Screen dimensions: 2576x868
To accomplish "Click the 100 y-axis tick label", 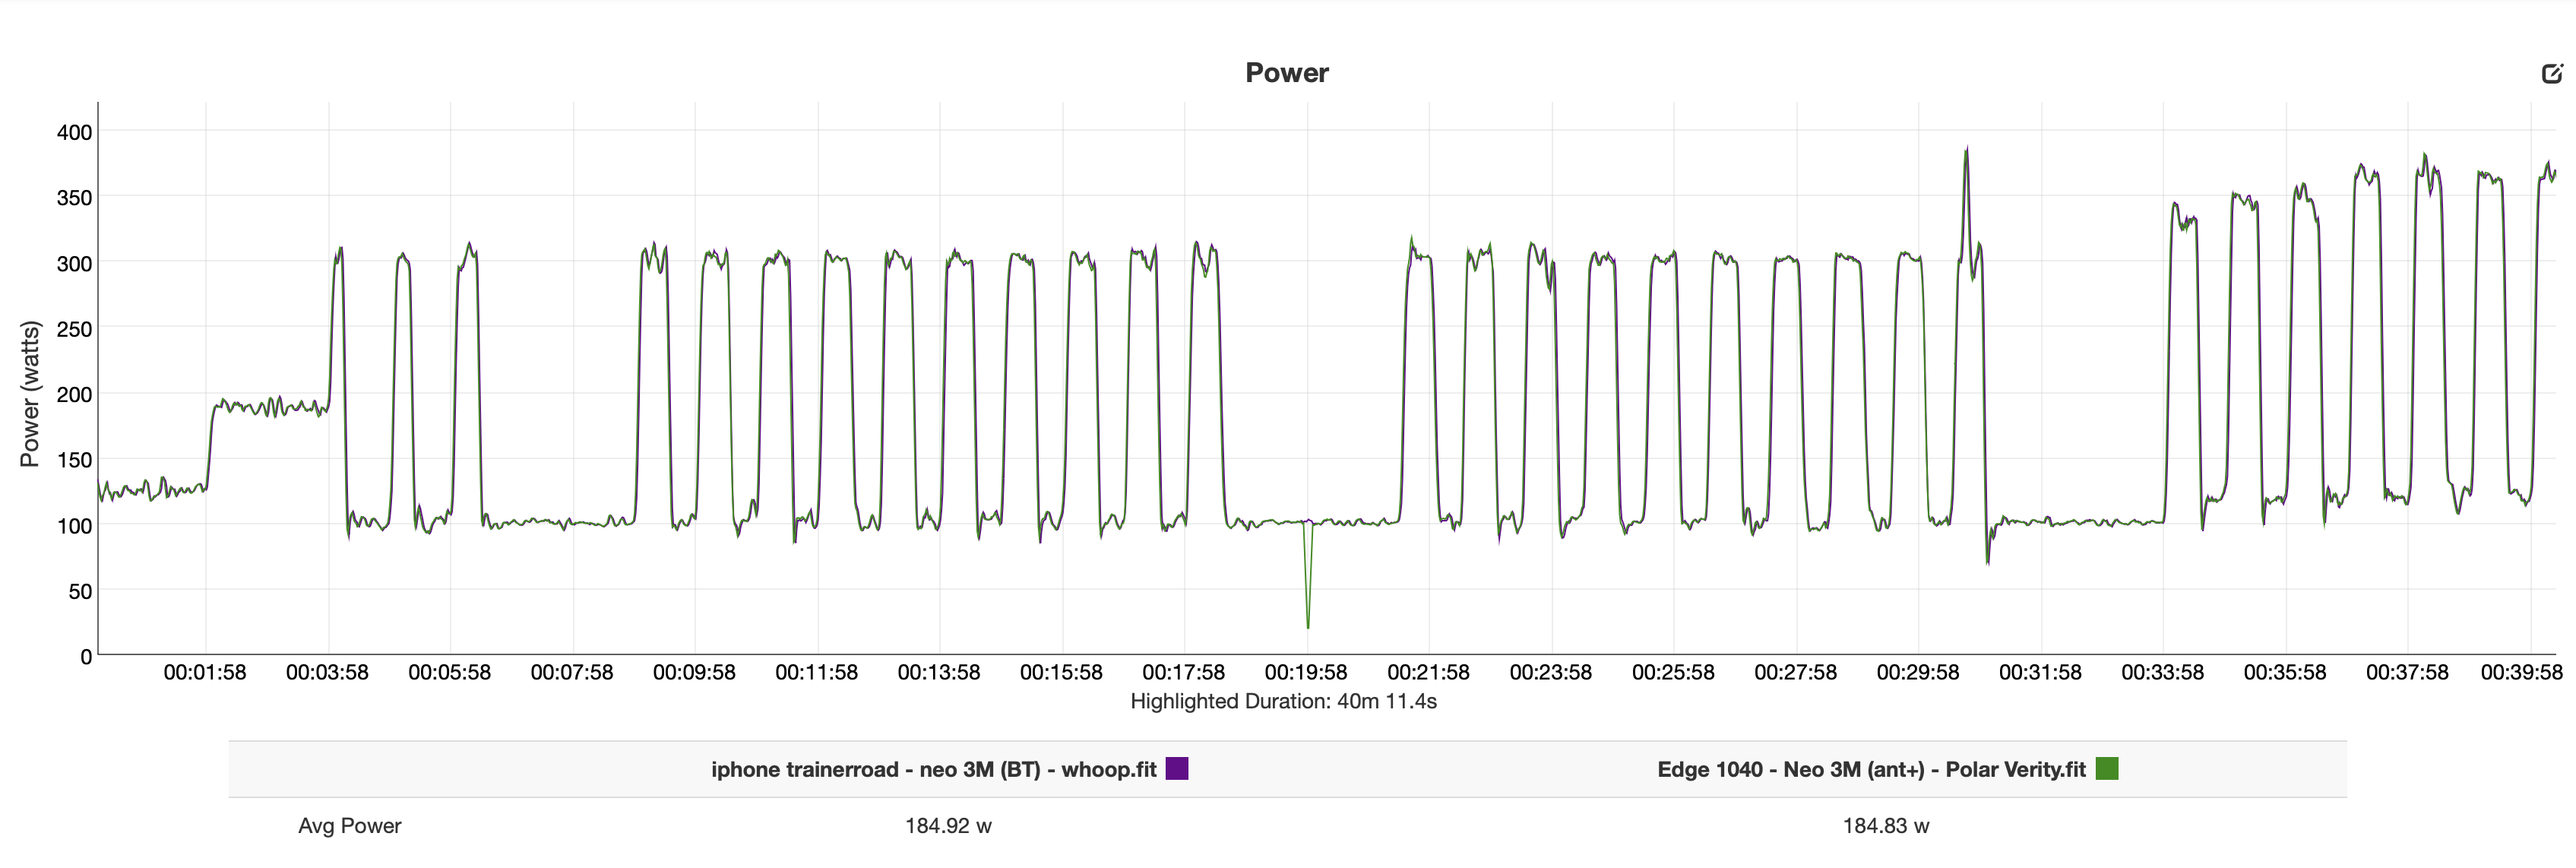I will 74,526.
